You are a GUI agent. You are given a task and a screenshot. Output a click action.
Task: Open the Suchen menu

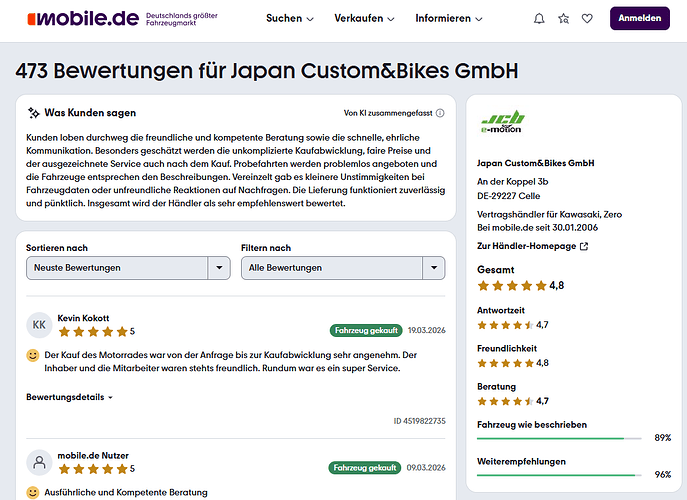point(290,19)
